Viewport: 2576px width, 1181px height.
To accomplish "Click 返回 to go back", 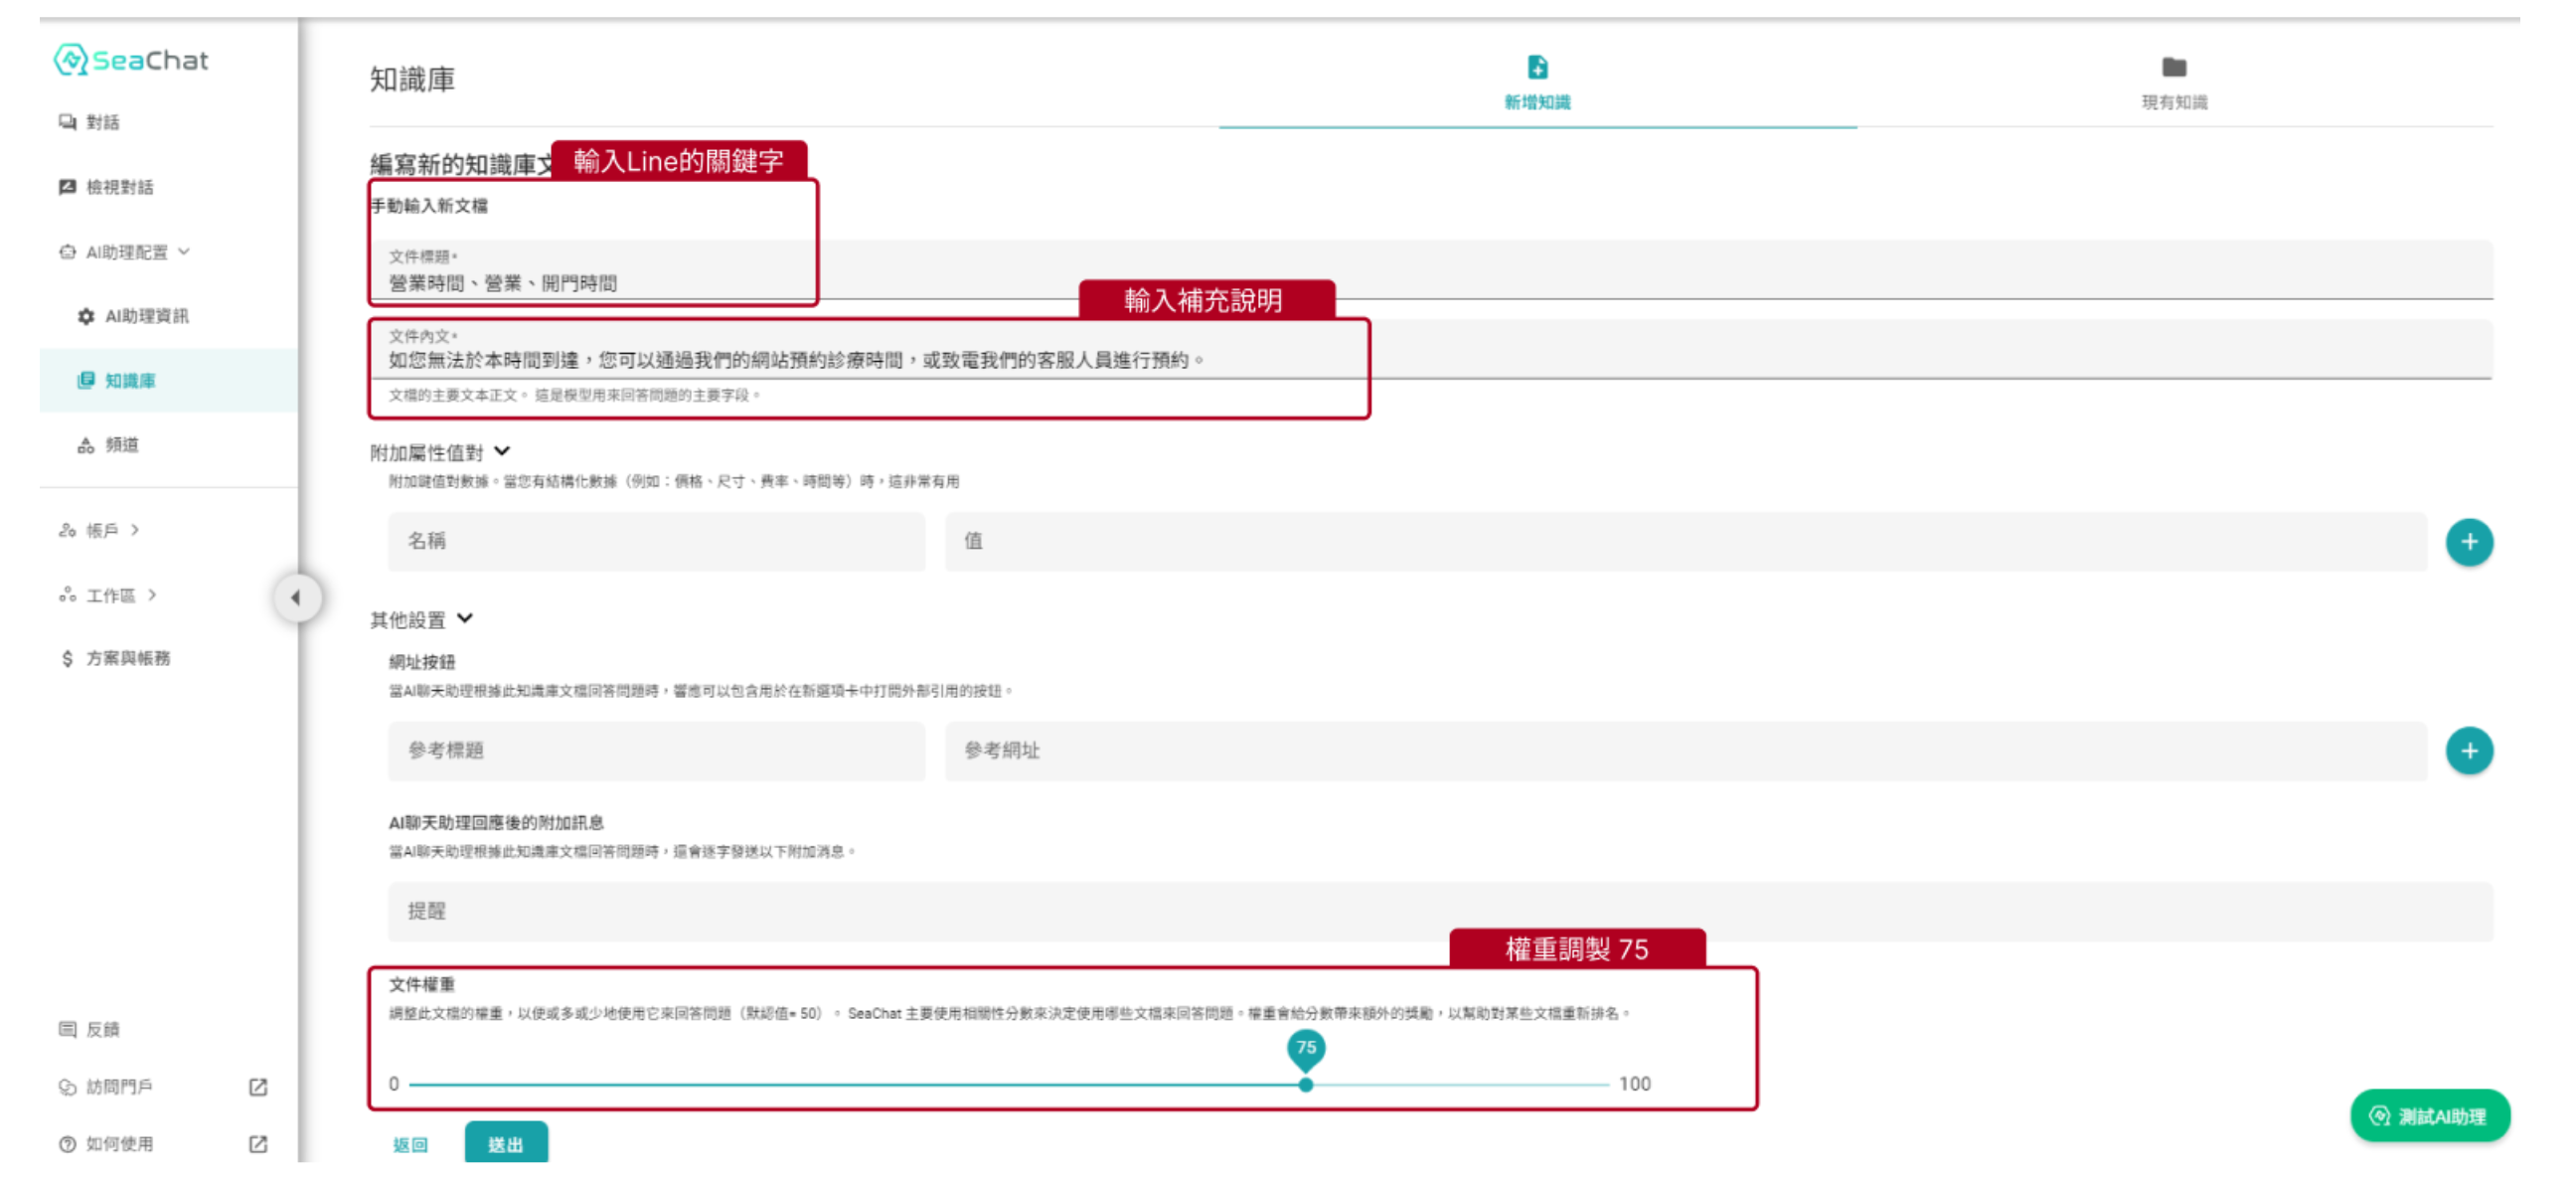I will pyautogui.click(x=409, y=1144).
